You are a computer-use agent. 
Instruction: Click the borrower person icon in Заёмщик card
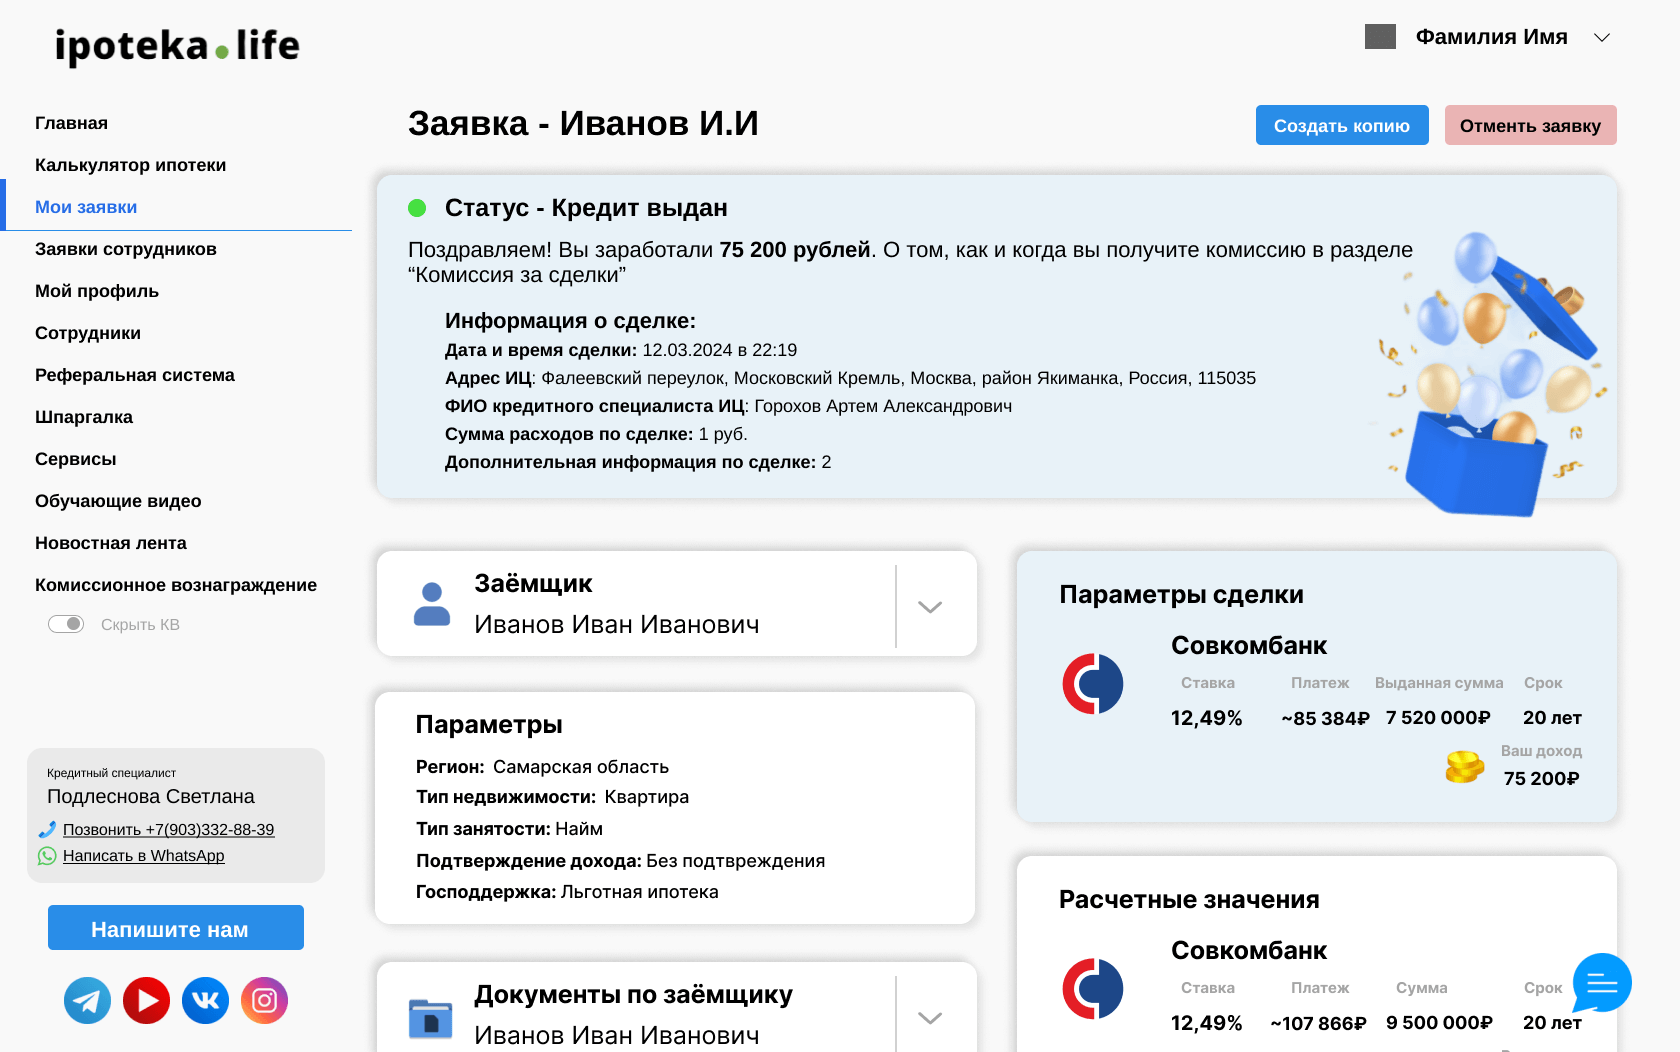tap(431, 602)
